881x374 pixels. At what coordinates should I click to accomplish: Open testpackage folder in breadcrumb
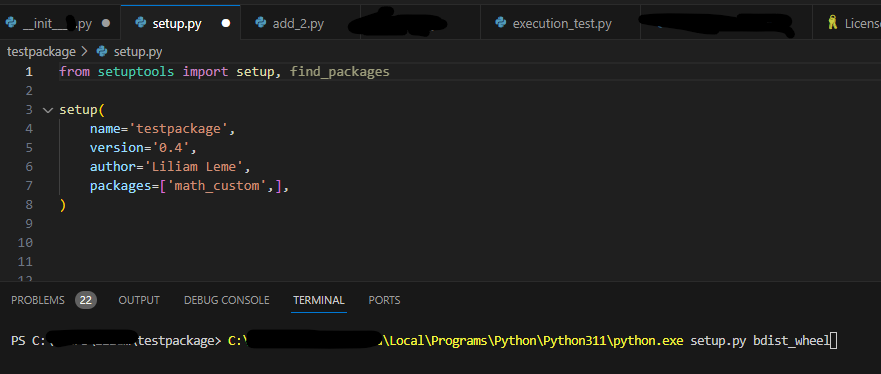tap(41, 52)
